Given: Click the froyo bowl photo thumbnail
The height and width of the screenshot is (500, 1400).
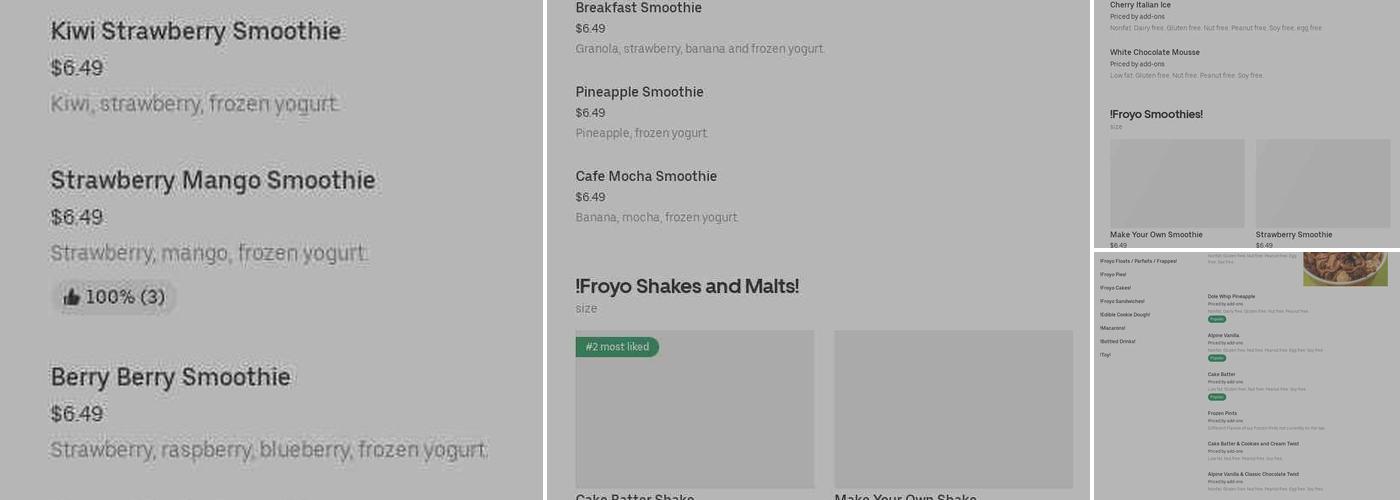Looking at the screenshot, I should [1344, 268].
